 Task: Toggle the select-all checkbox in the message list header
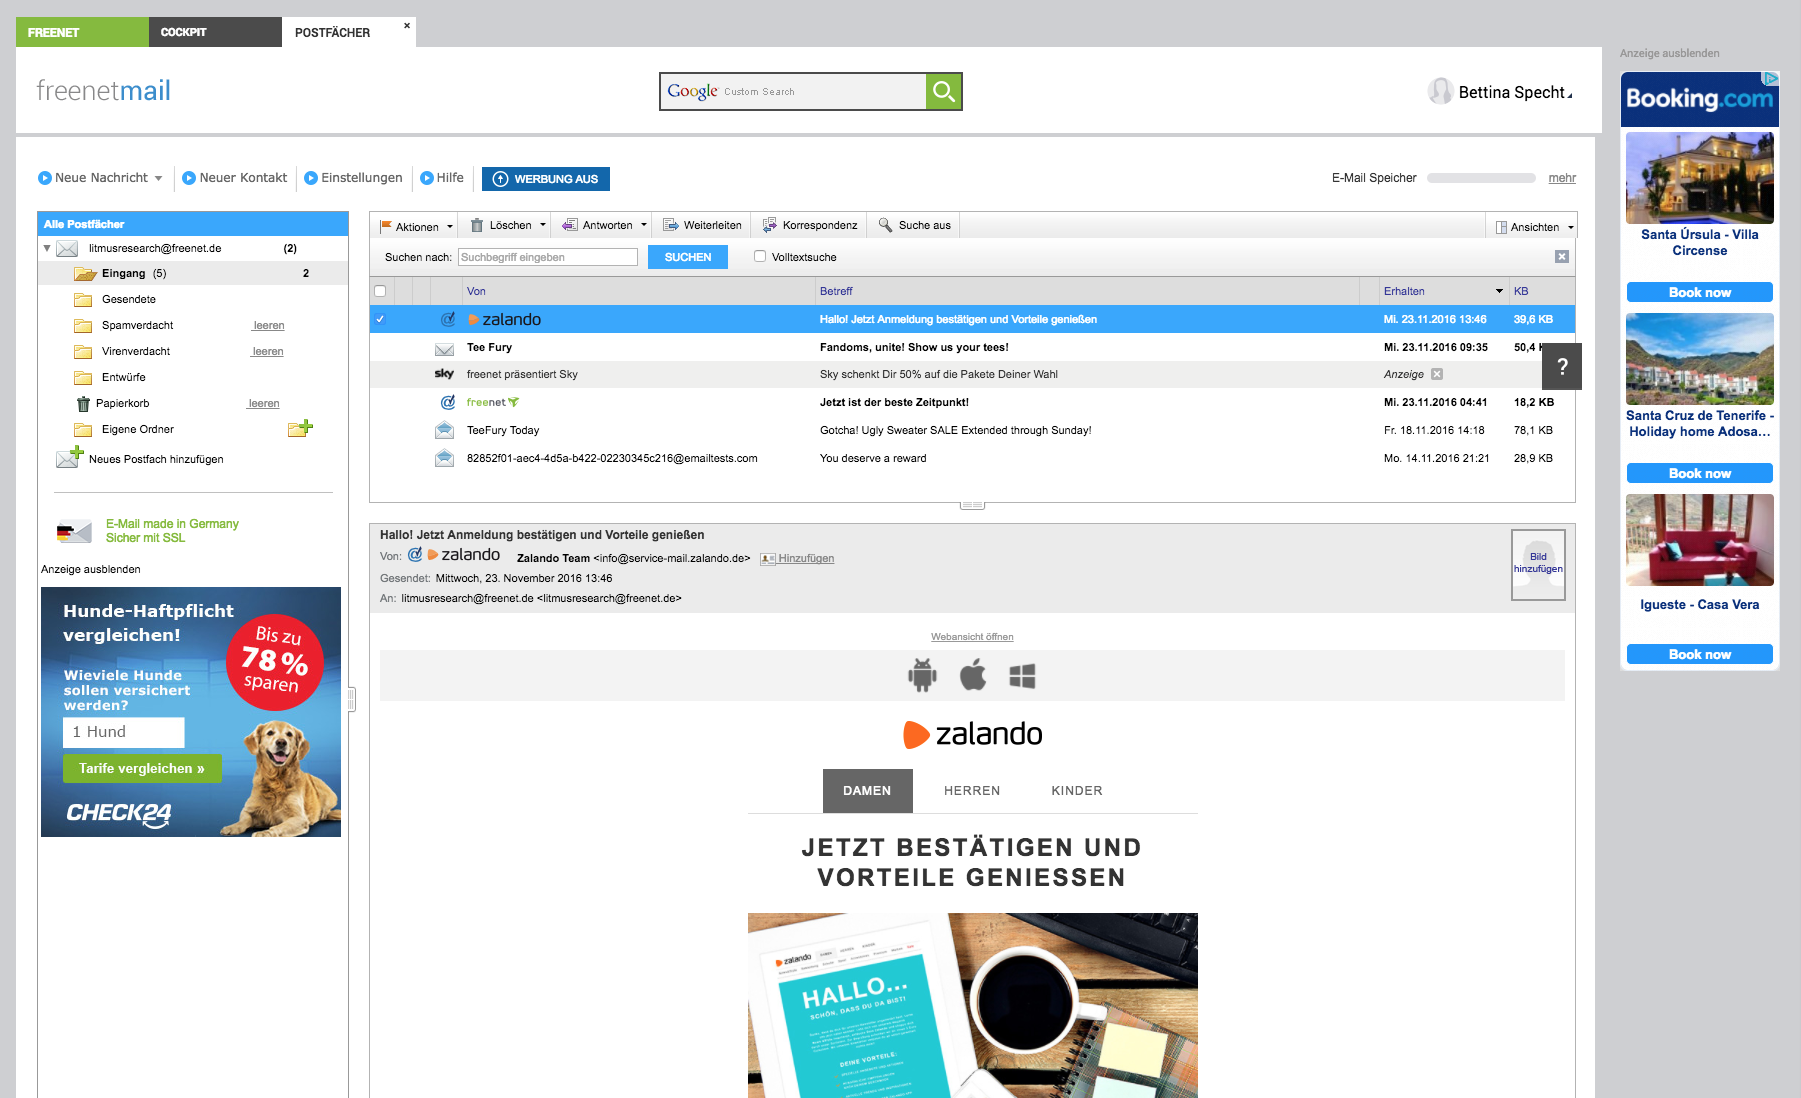click(380, 291)
